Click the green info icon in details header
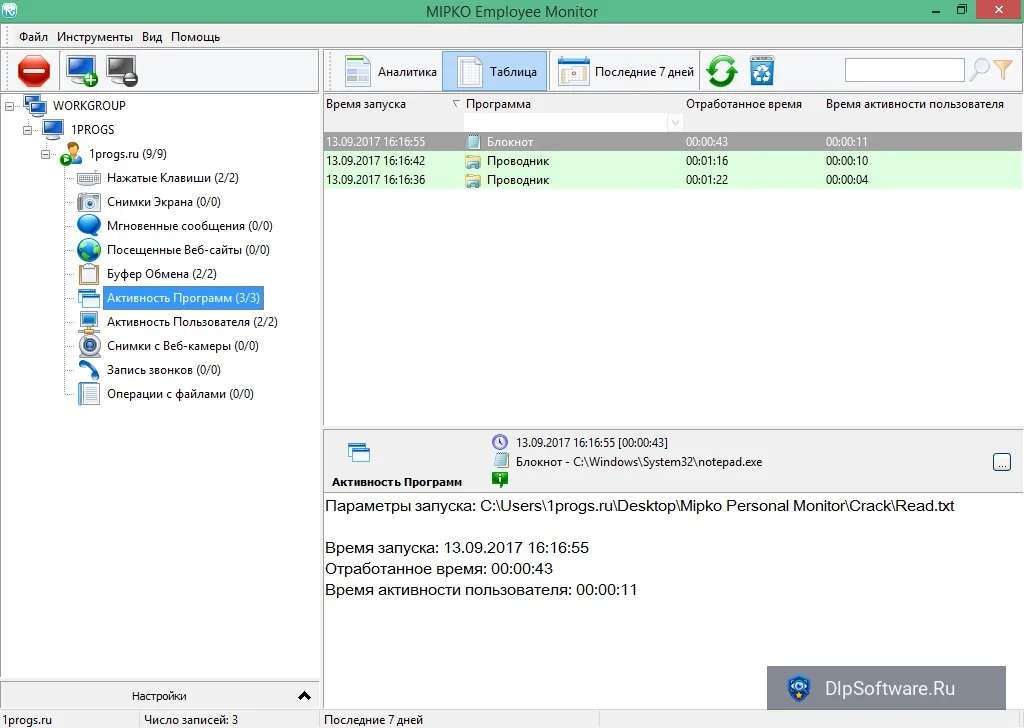1024x728 pixels. point(500,480)
